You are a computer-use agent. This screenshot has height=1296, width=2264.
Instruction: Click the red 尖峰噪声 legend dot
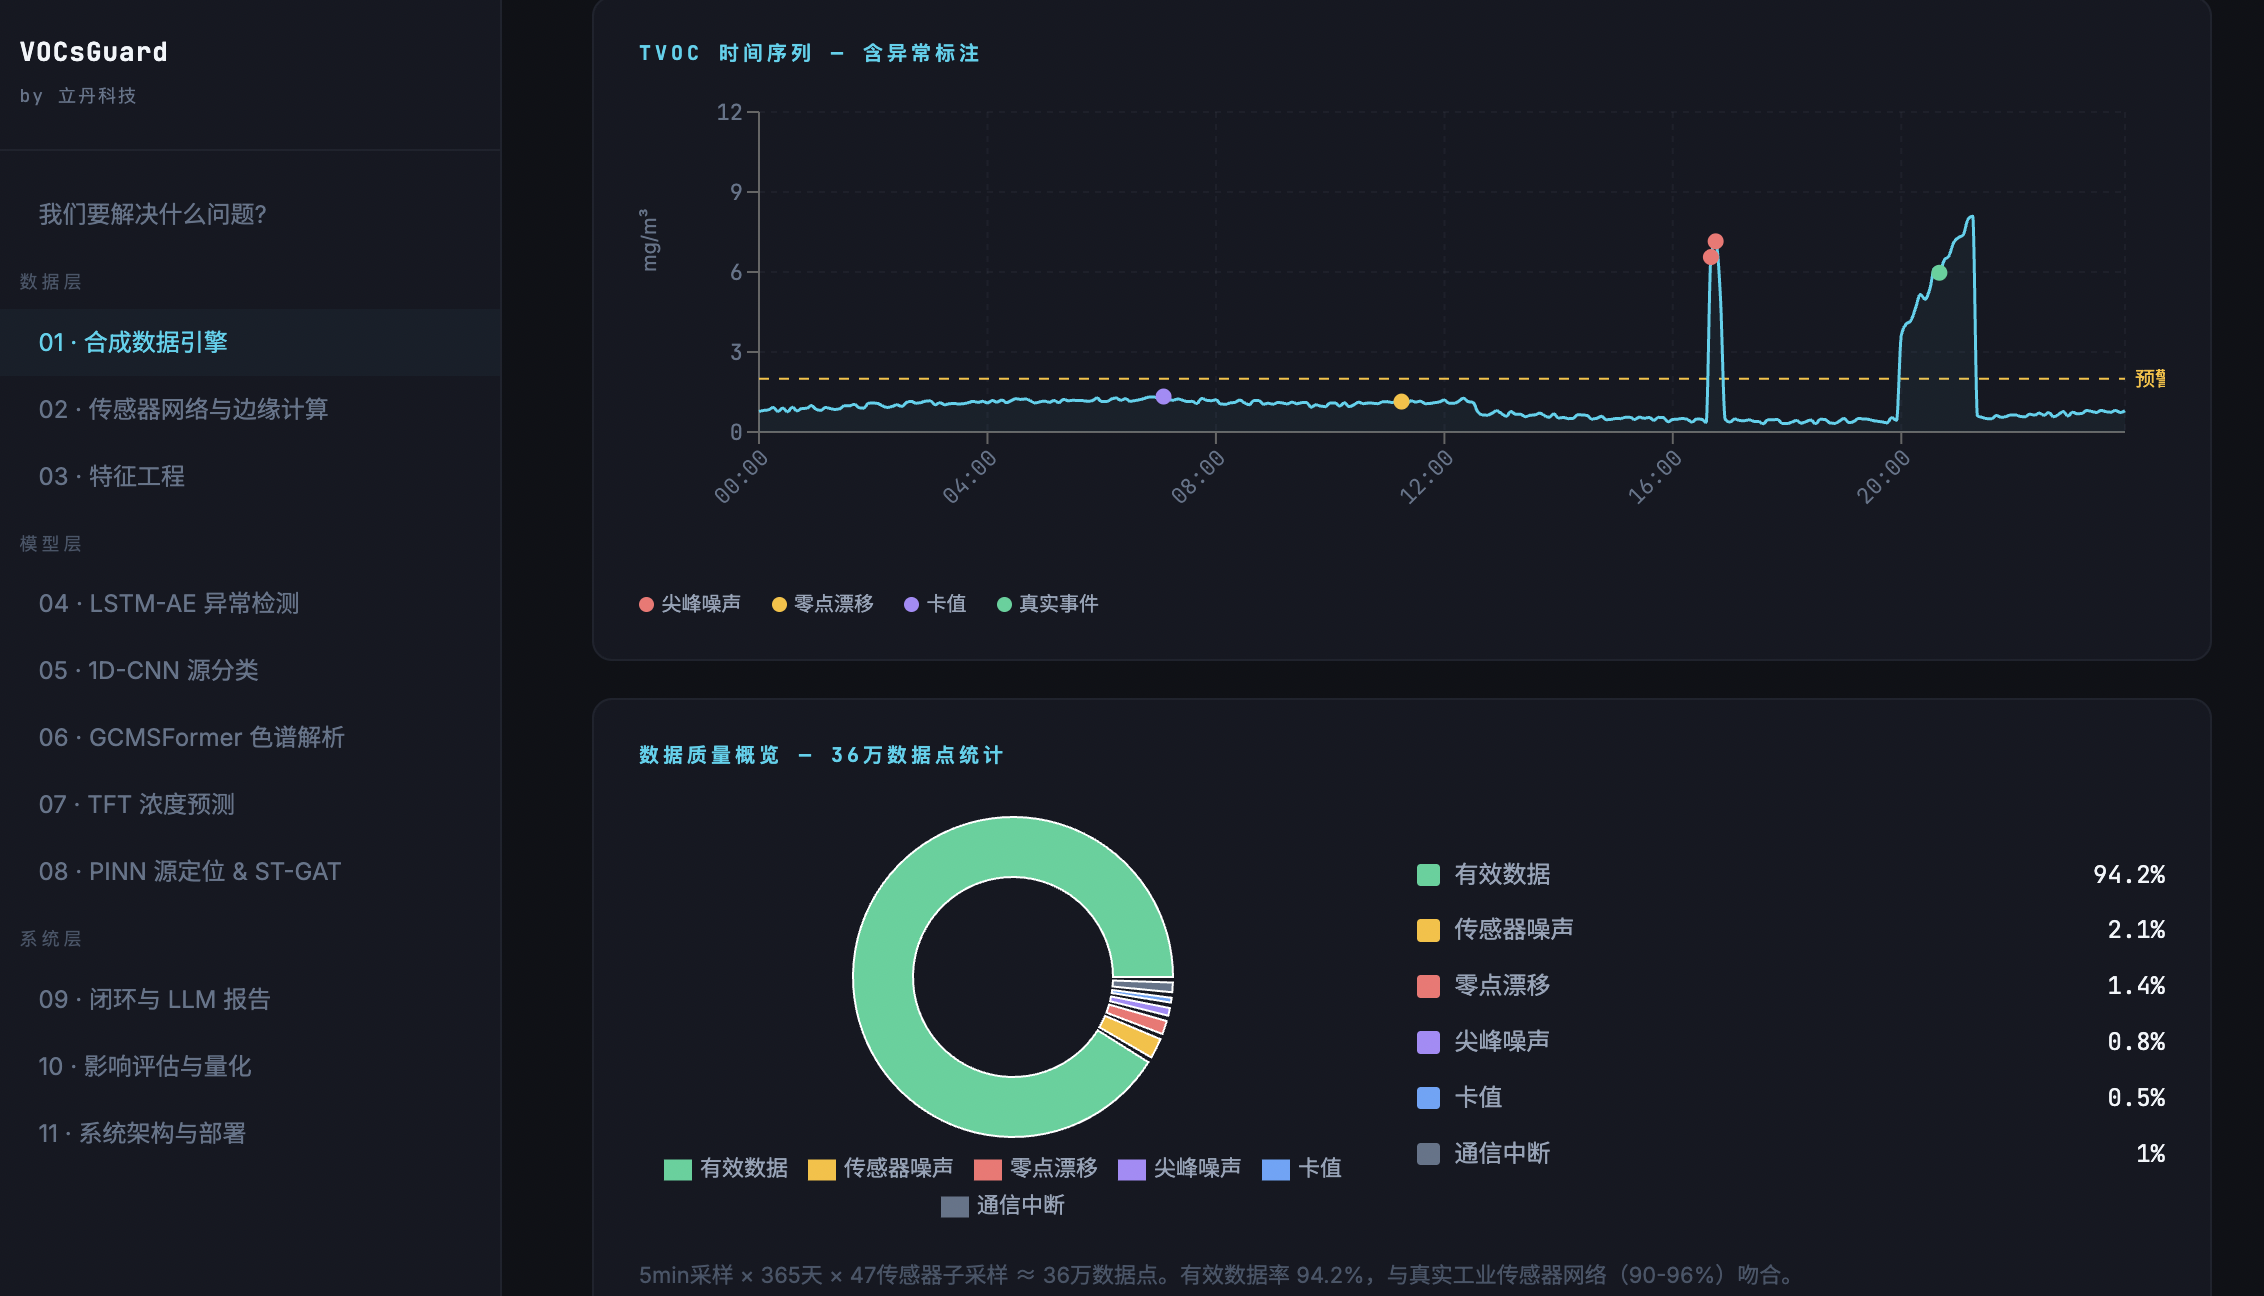645,604
